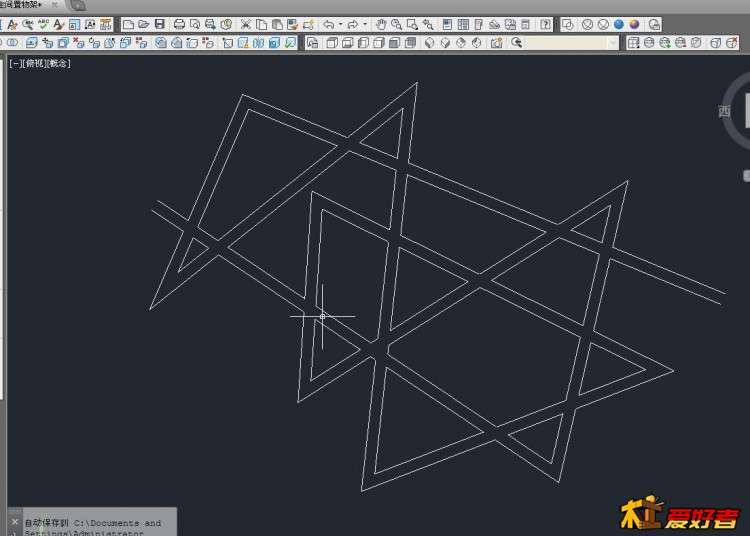This screenshot has height=536, width=750.
Task: Run the ABC spell check tool
Action: point(44,24)
